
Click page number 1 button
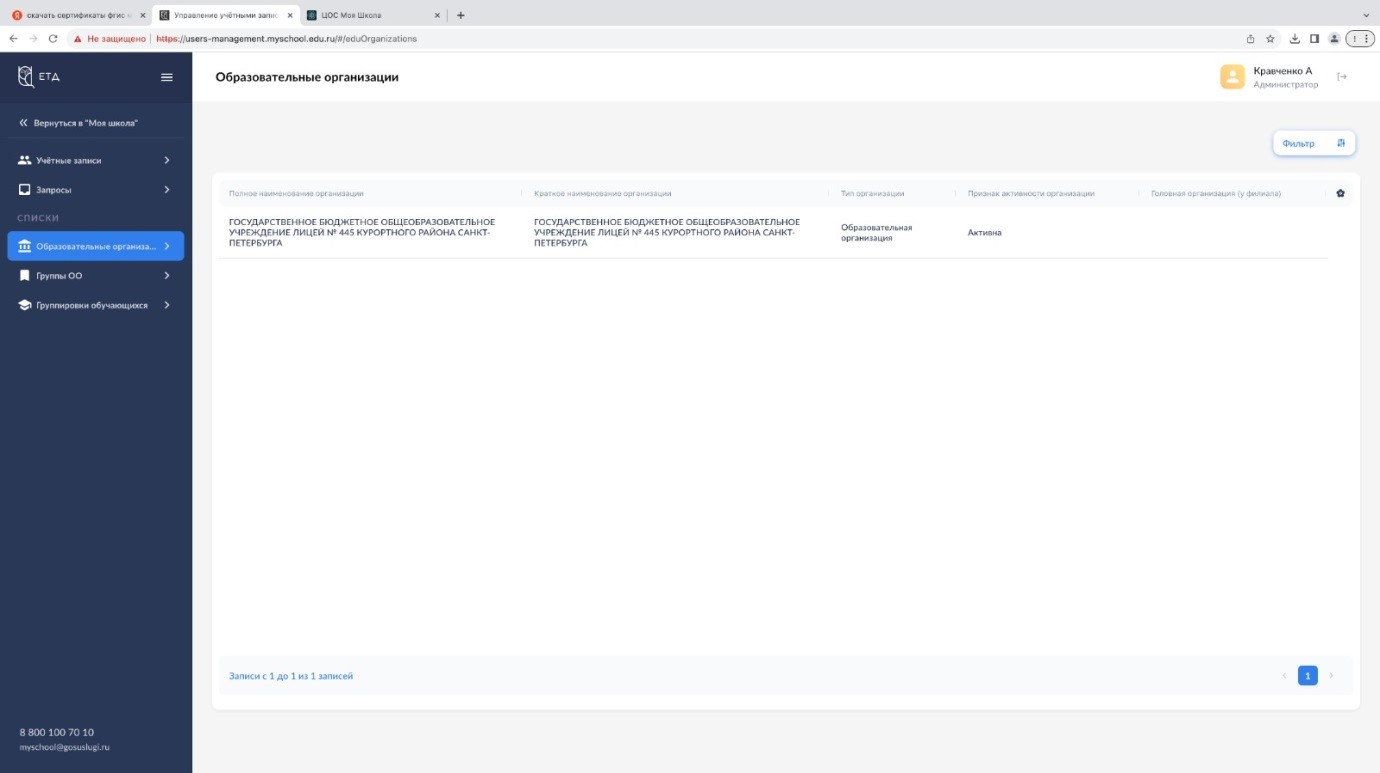(x=1308, y=676)
